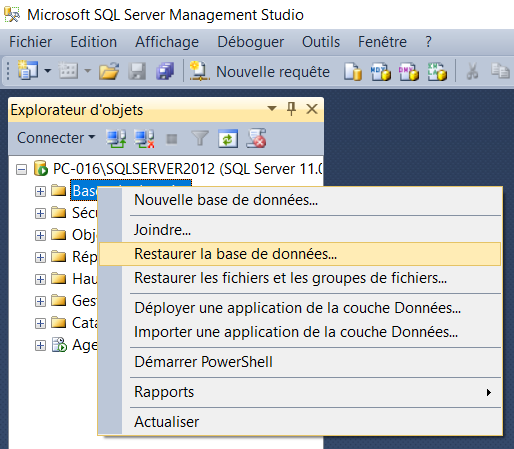Screen dimensions: 514x449
Task: Expand the Rép… folder node
Action: point(40,258)
